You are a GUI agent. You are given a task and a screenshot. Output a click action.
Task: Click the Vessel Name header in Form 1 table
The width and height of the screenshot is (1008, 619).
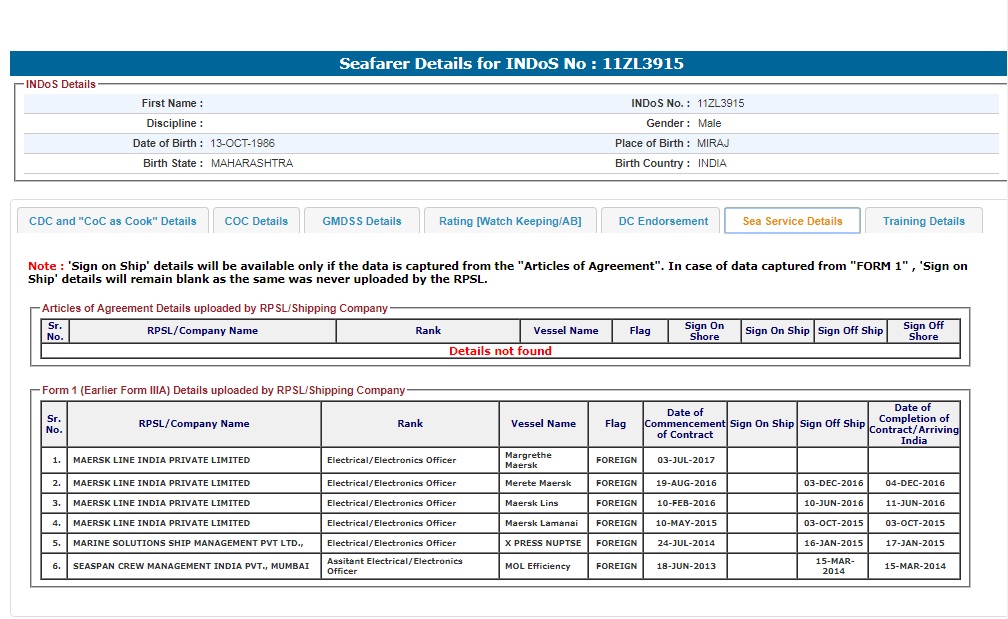pos(543,424)
